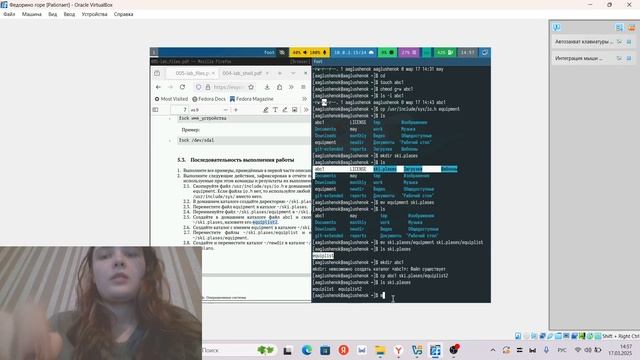Open the Most Visited bookmark

click(x=171, y=99)
